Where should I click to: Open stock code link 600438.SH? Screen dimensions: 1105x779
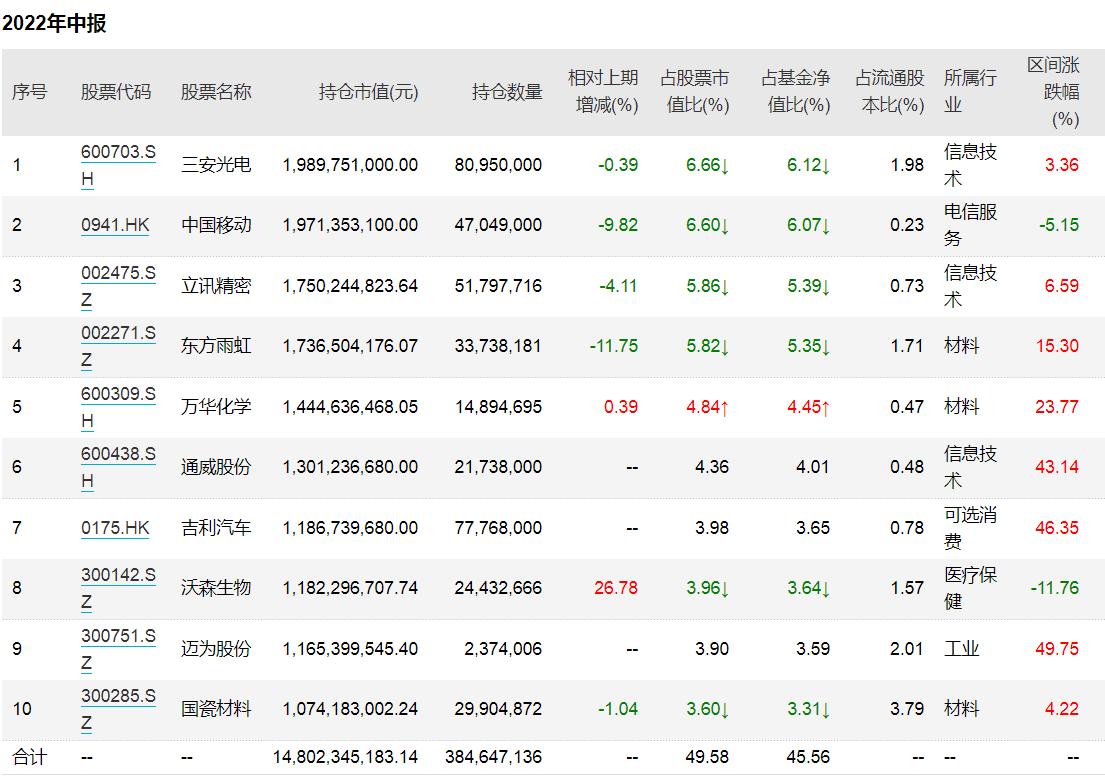pyautogui.click(x=118, y=467)
